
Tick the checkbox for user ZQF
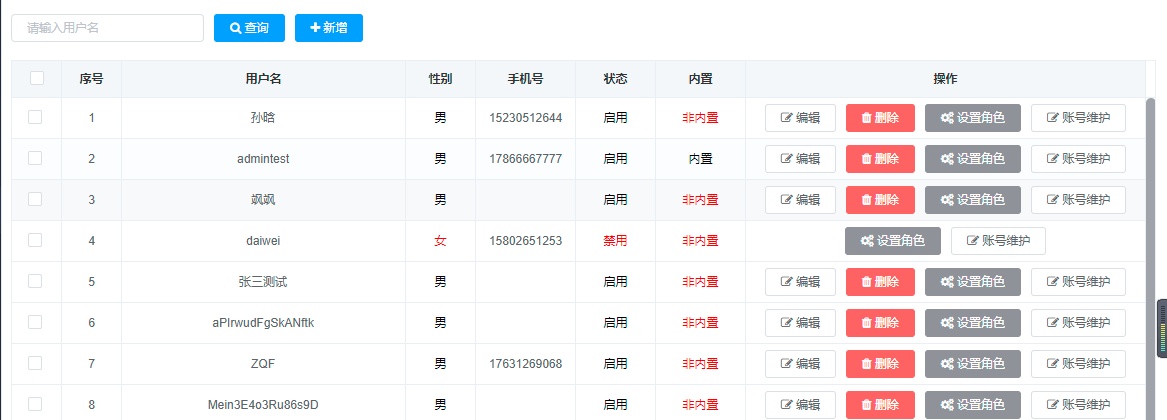click(x=35, y=363)
